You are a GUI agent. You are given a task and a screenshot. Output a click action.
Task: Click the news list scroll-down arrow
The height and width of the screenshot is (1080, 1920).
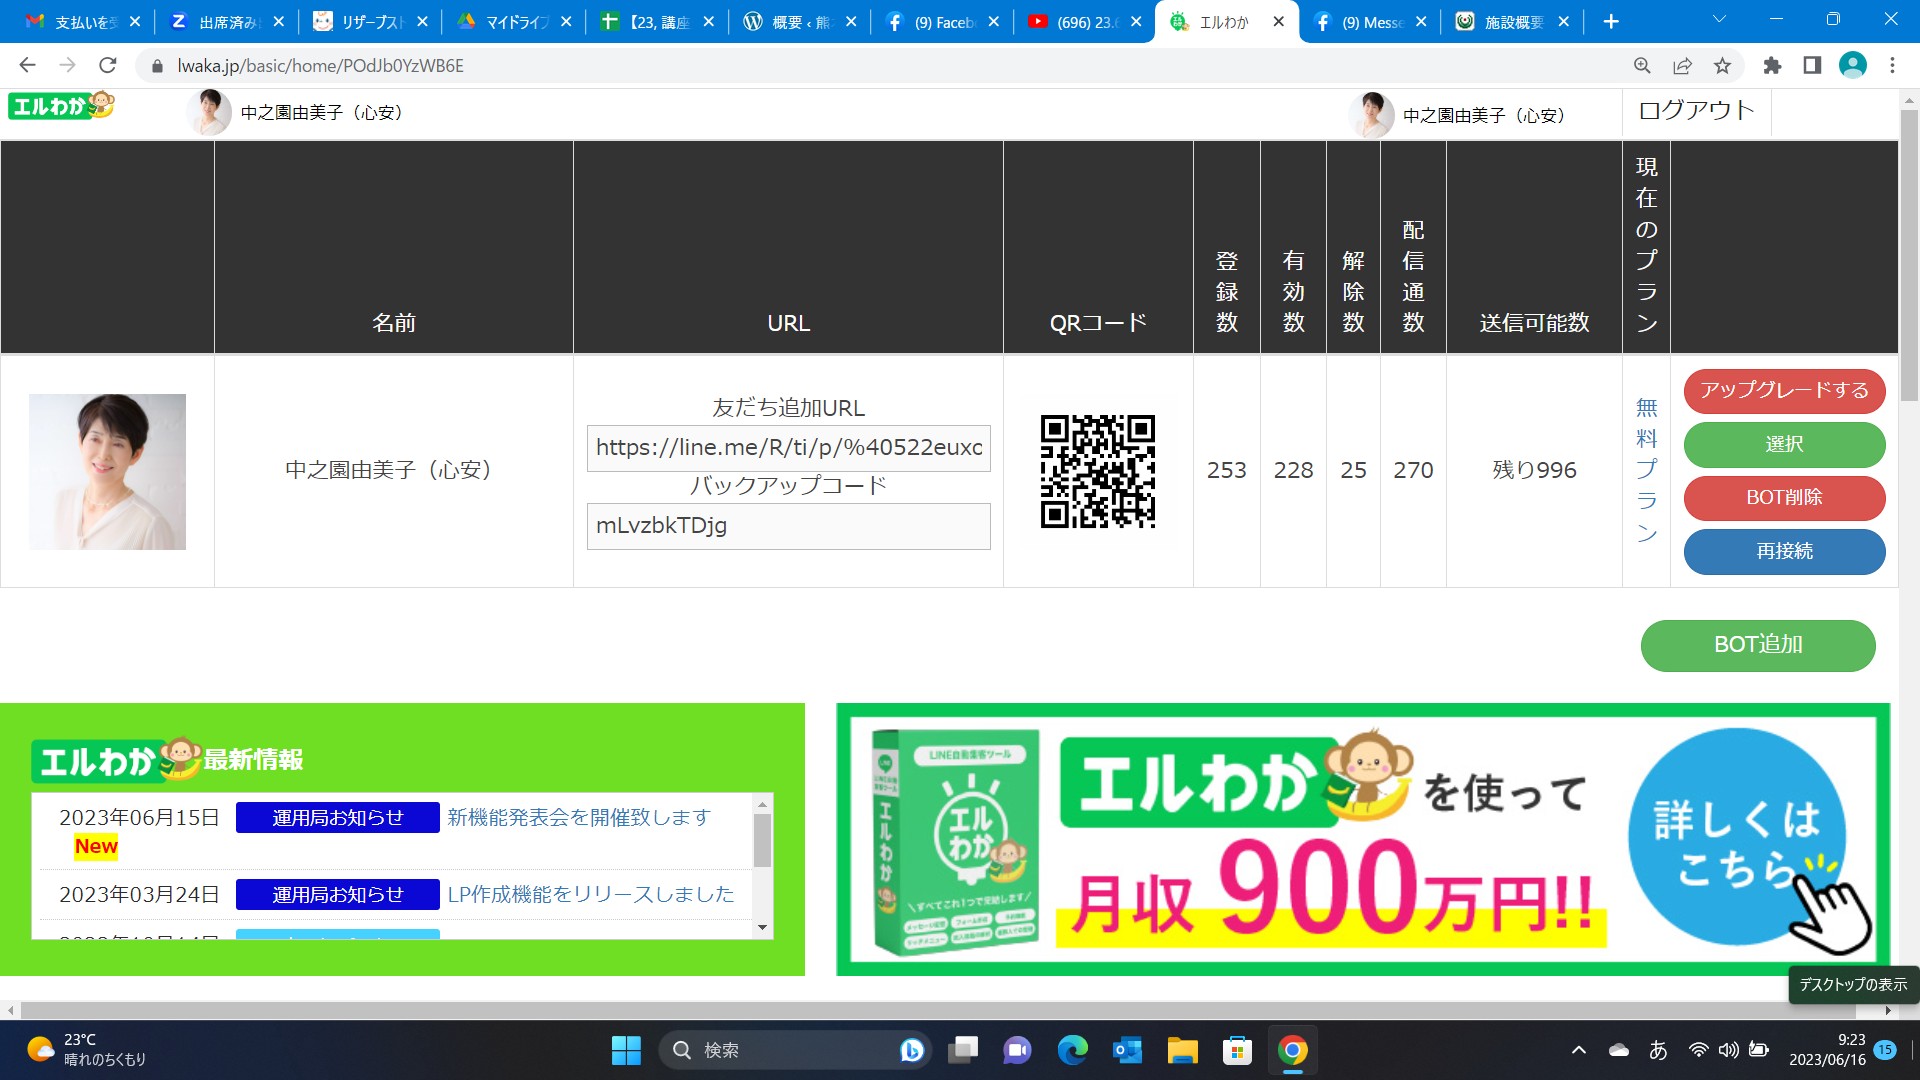tap(762, 928)
